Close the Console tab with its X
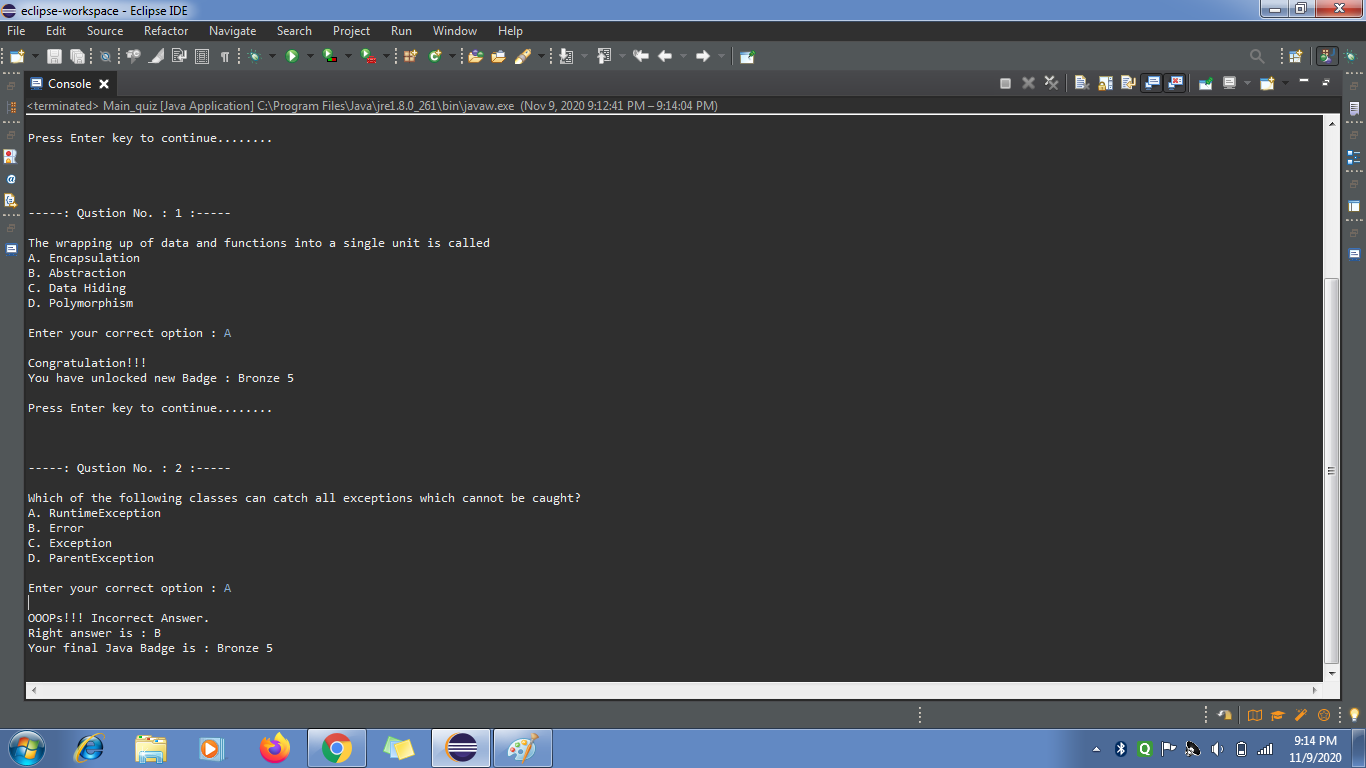1366x768 pixels. [104, 84]
